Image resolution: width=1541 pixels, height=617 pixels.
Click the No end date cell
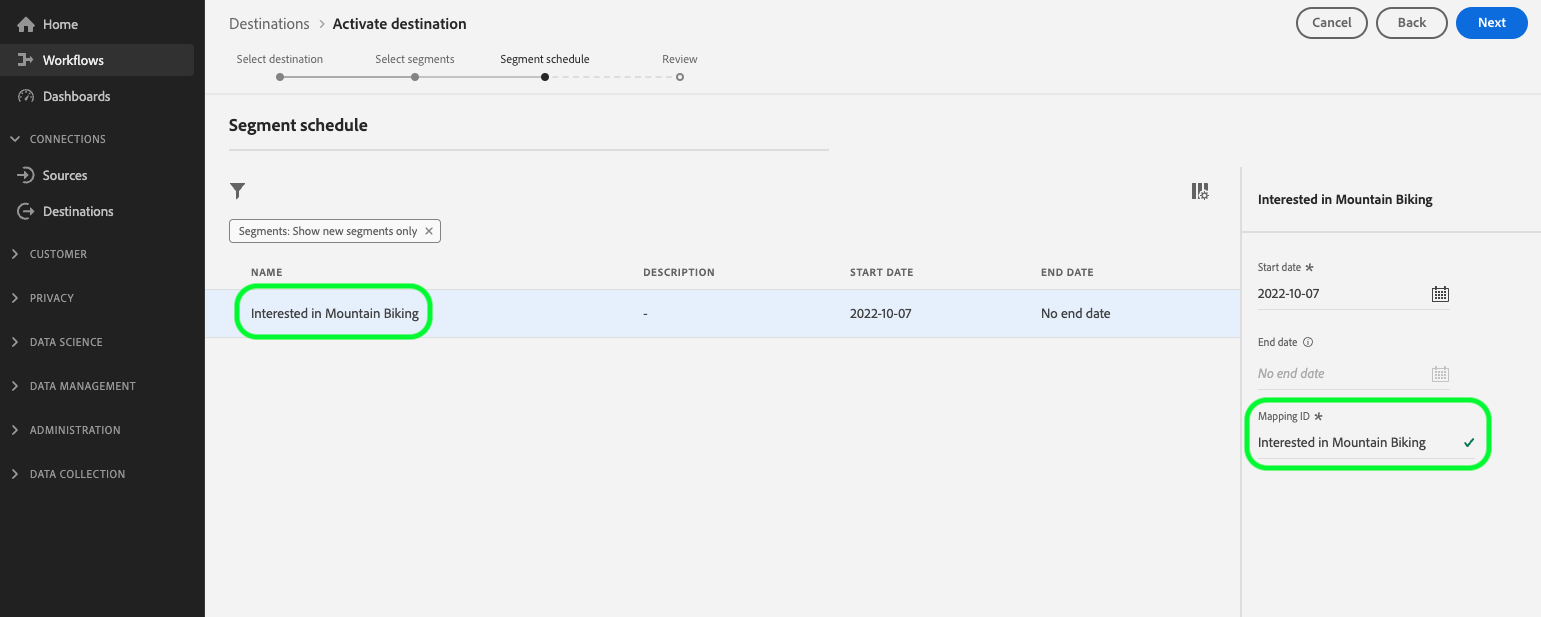click(1076, 313)
